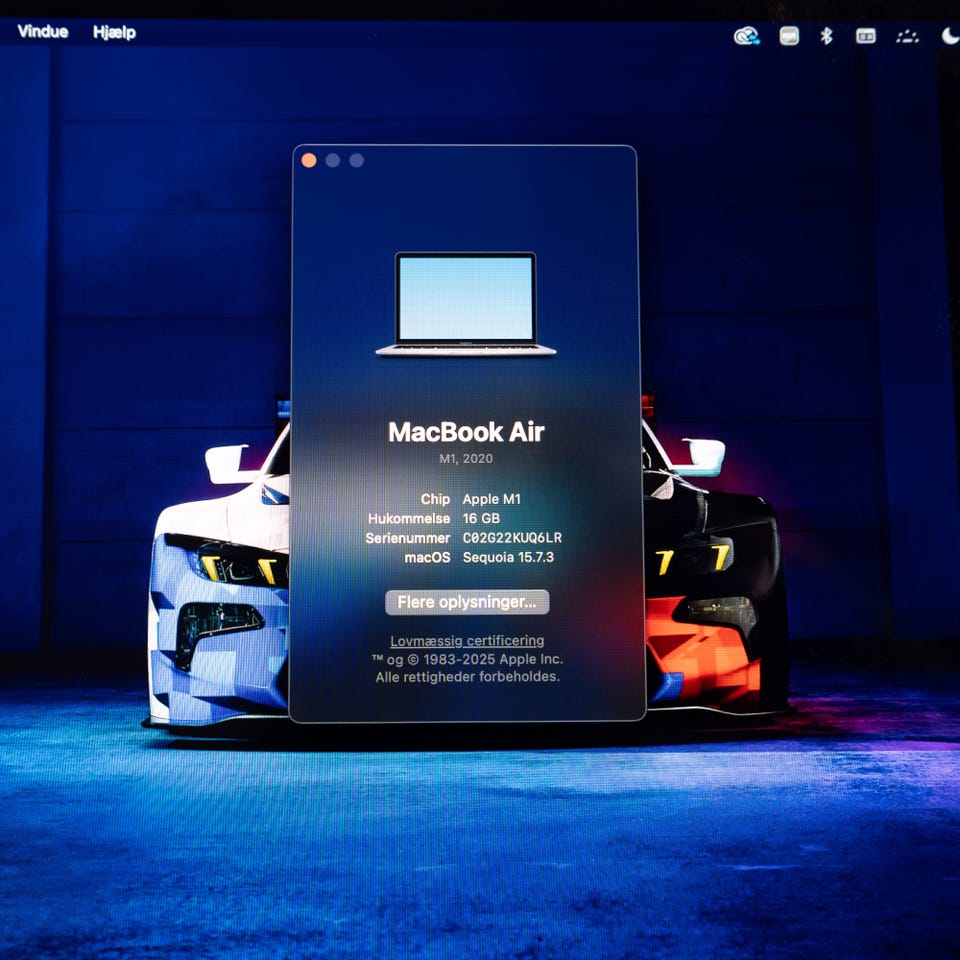Click the 'Apple M1' chip value

tap(492, 499)
